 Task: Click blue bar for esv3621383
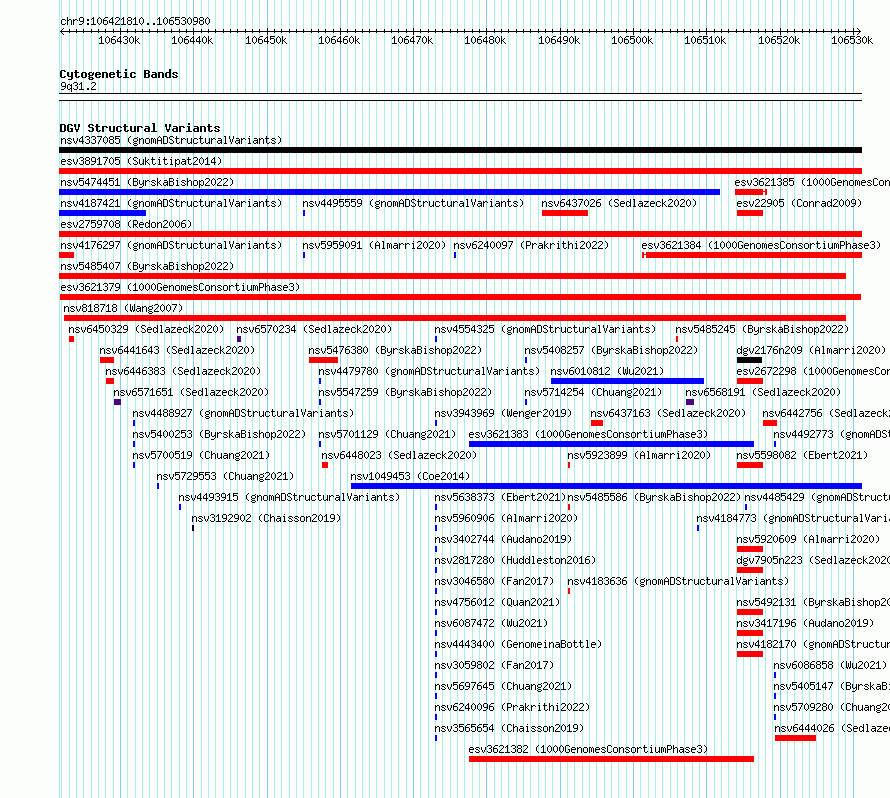click(x=611, y=444)
